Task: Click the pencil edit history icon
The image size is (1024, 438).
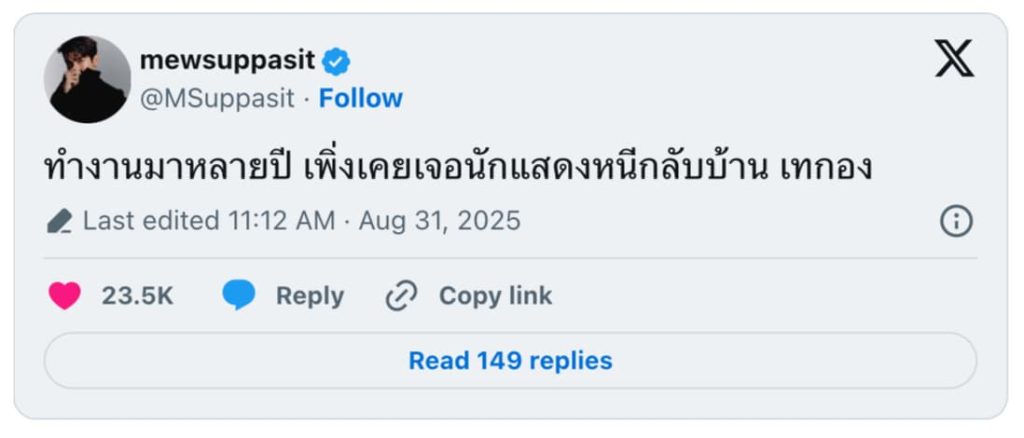Action: [x=59, y=221]
